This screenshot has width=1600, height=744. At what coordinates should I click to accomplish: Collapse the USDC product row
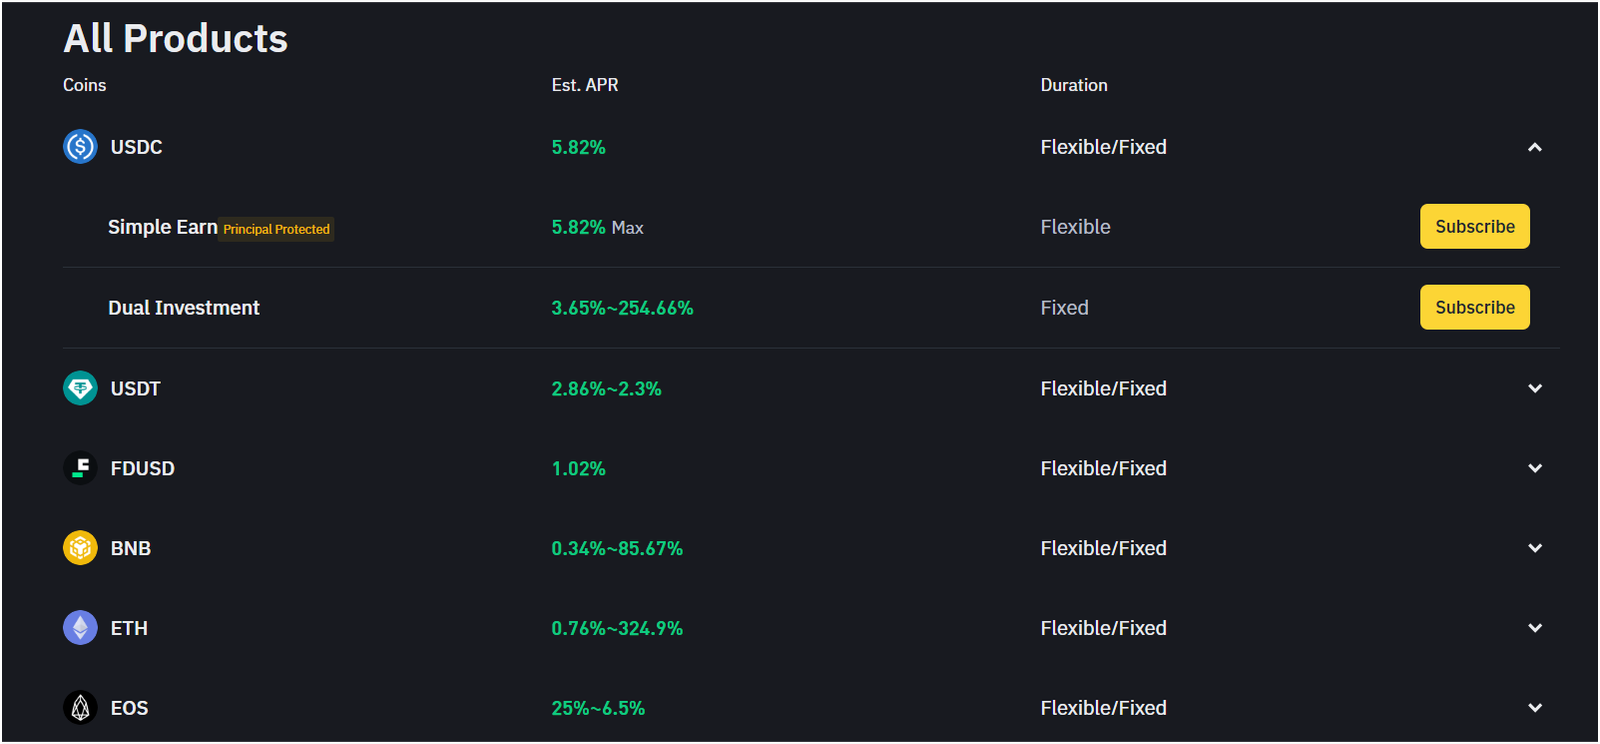(x=1535, y=148)
